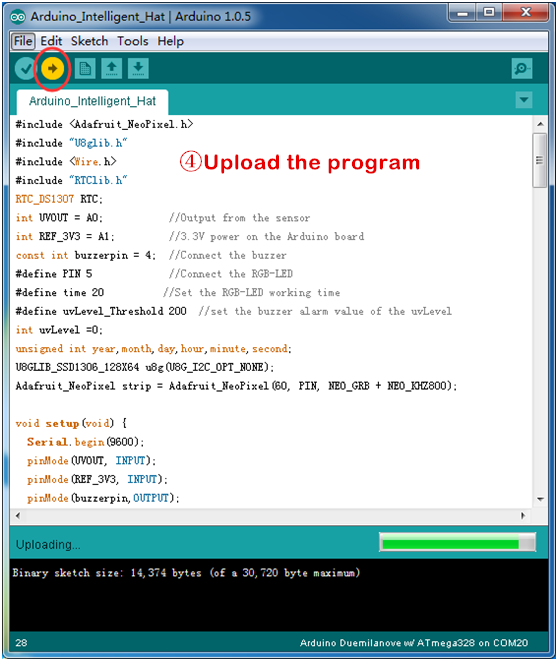Viewport: 558px width, 661px height.
Task: Save the sketch with the down-arrow icon
Action: point(138,68)
